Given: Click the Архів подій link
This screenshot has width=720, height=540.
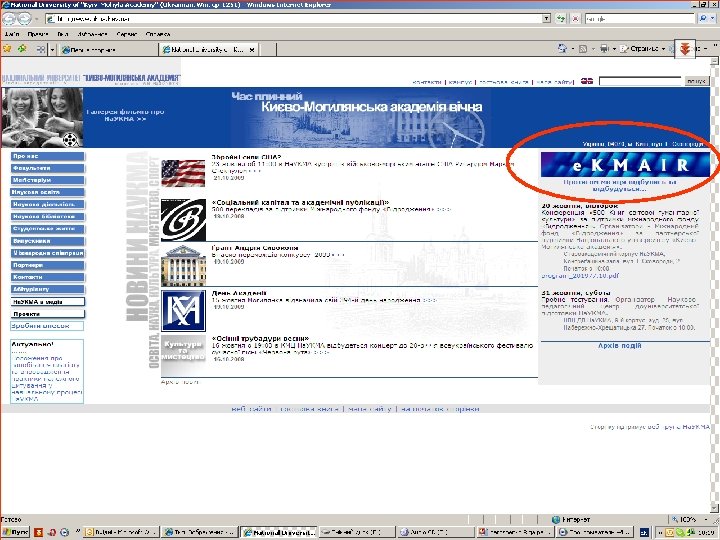Looking at the screenshot, I should [619, 346].
